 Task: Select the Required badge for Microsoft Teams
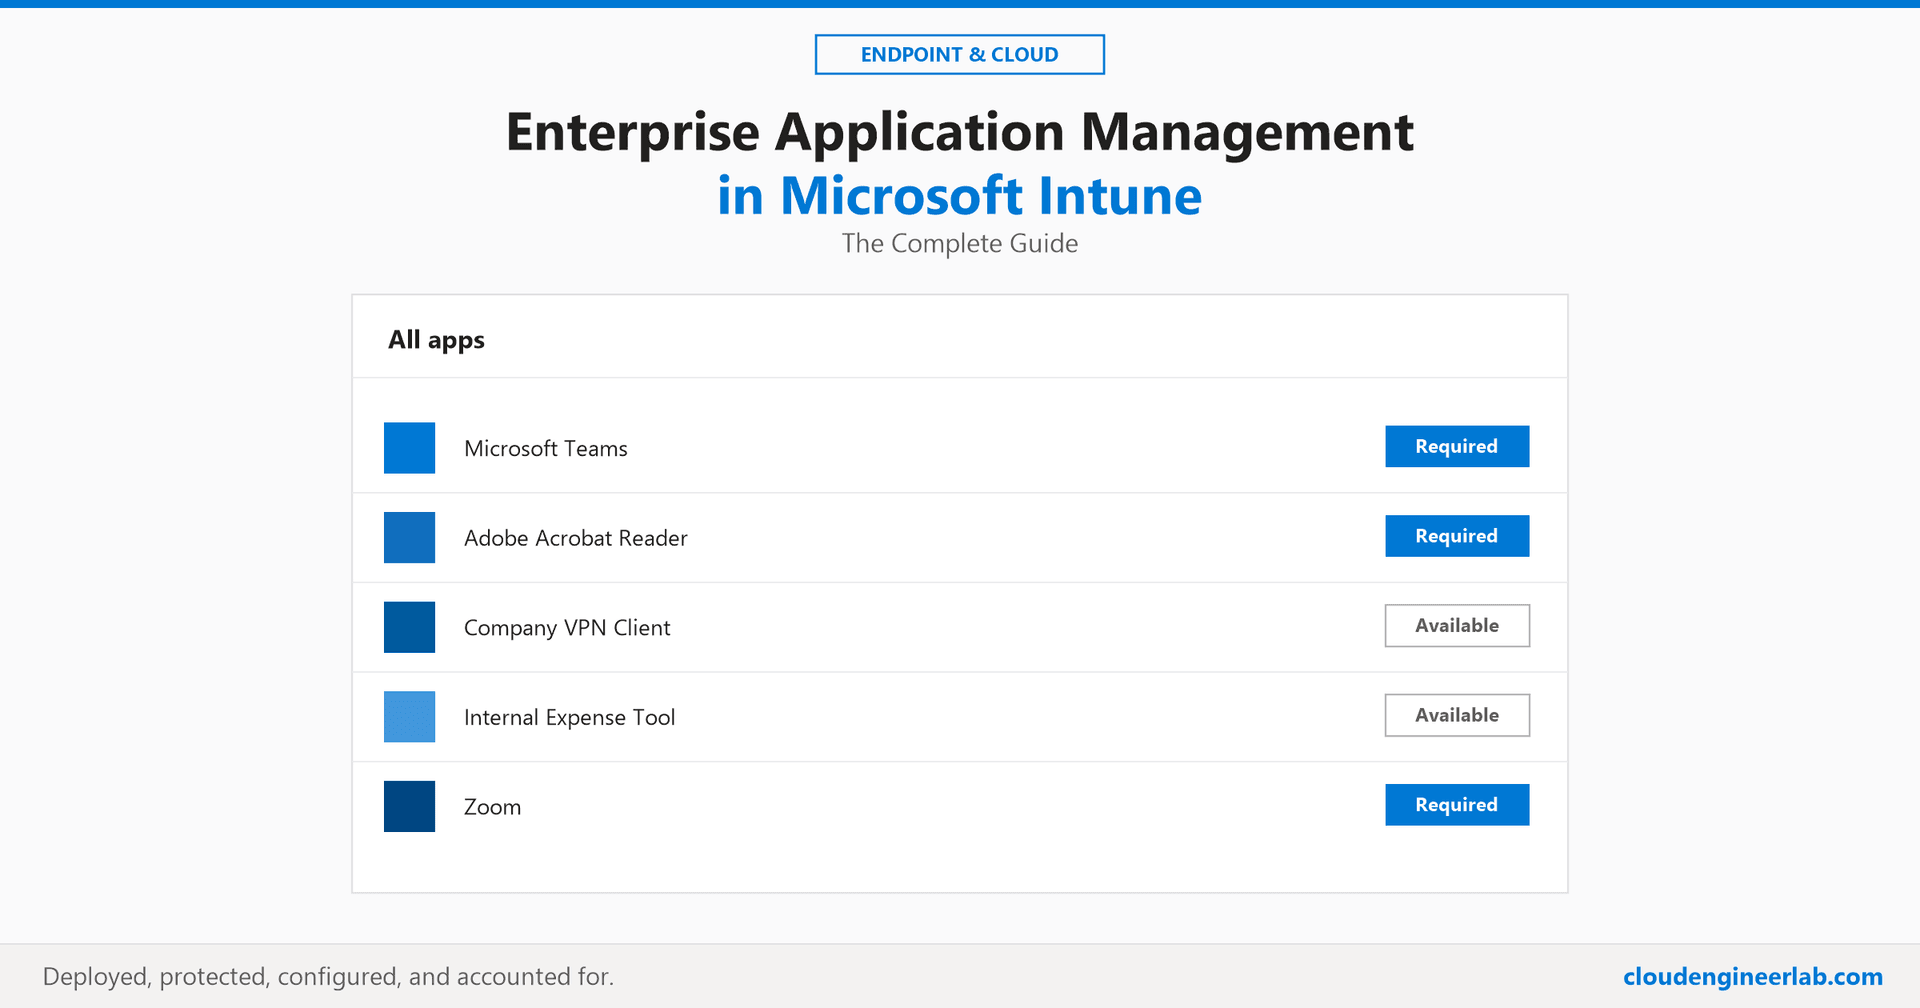(x=1457, y=446)
